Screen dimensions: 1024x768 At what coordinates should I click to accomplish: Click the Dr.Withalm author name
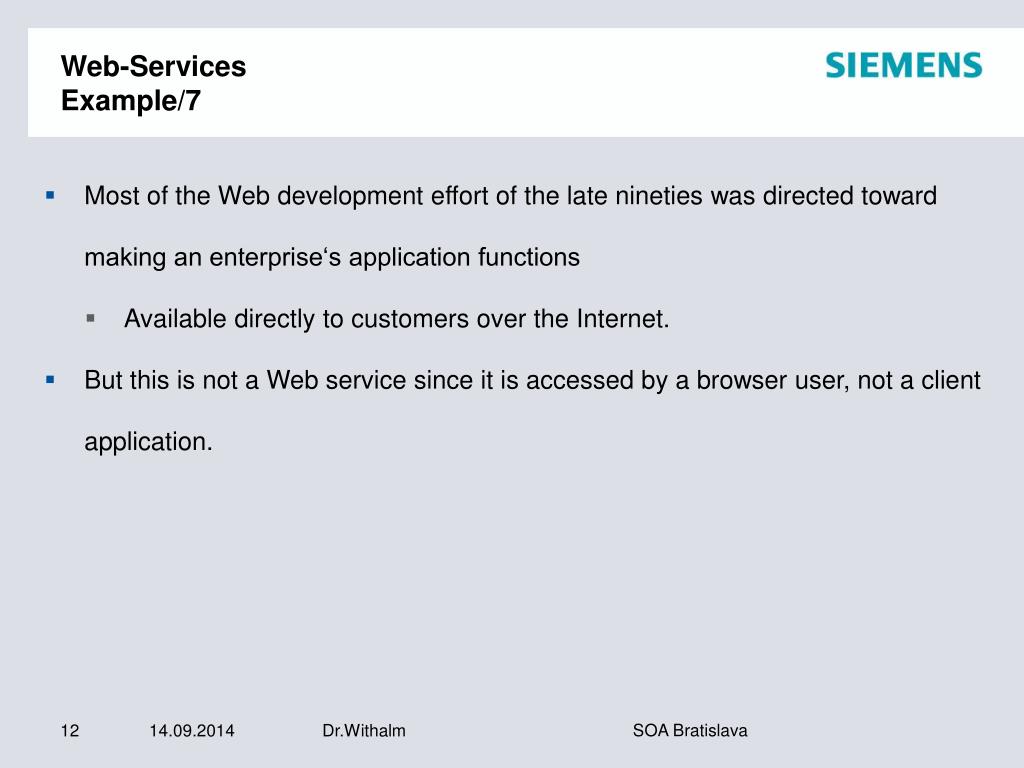364,730
